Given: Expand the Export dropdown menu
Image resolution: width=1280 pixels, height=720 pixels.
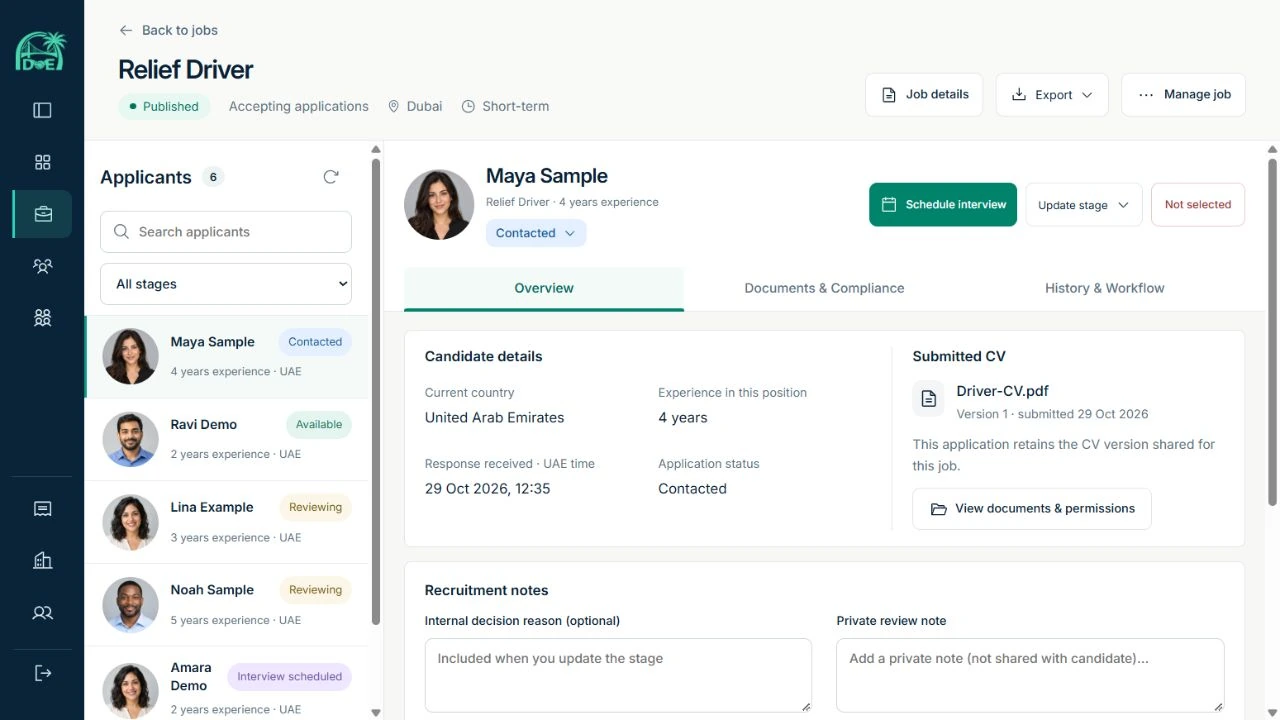Looking at the screenshot, I should [x=1052, y=95].
